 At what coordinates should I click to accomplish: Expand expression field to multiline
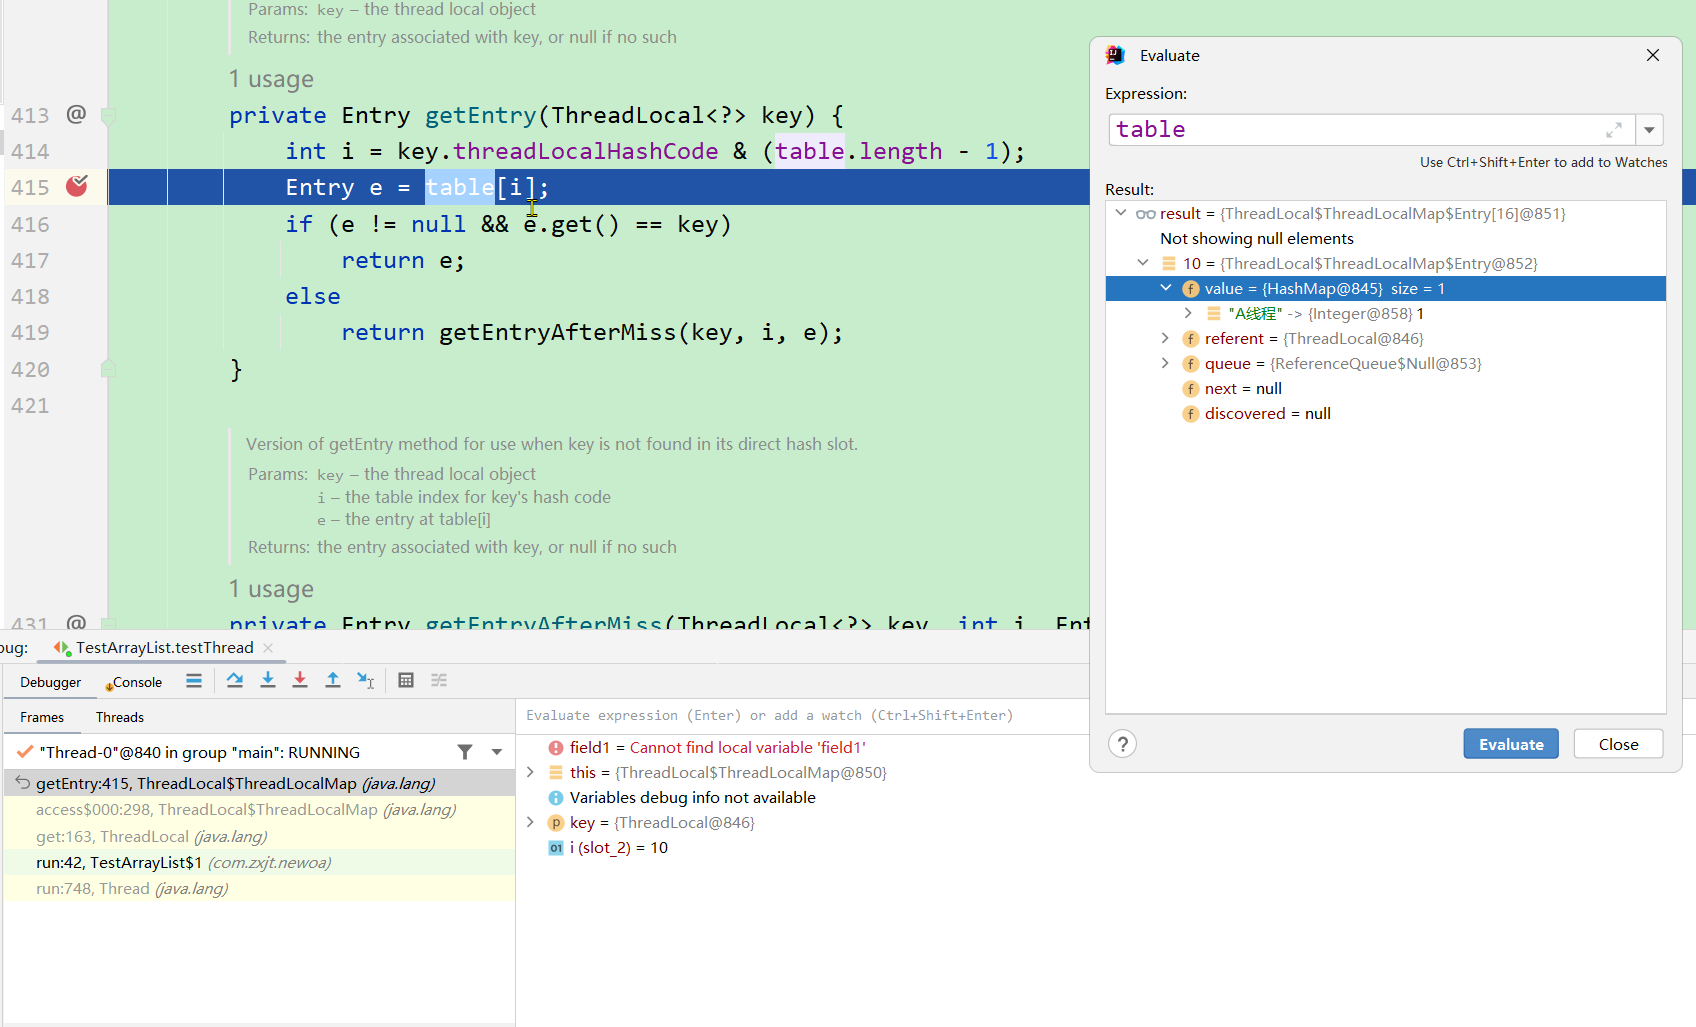[x=1614, y=130]
